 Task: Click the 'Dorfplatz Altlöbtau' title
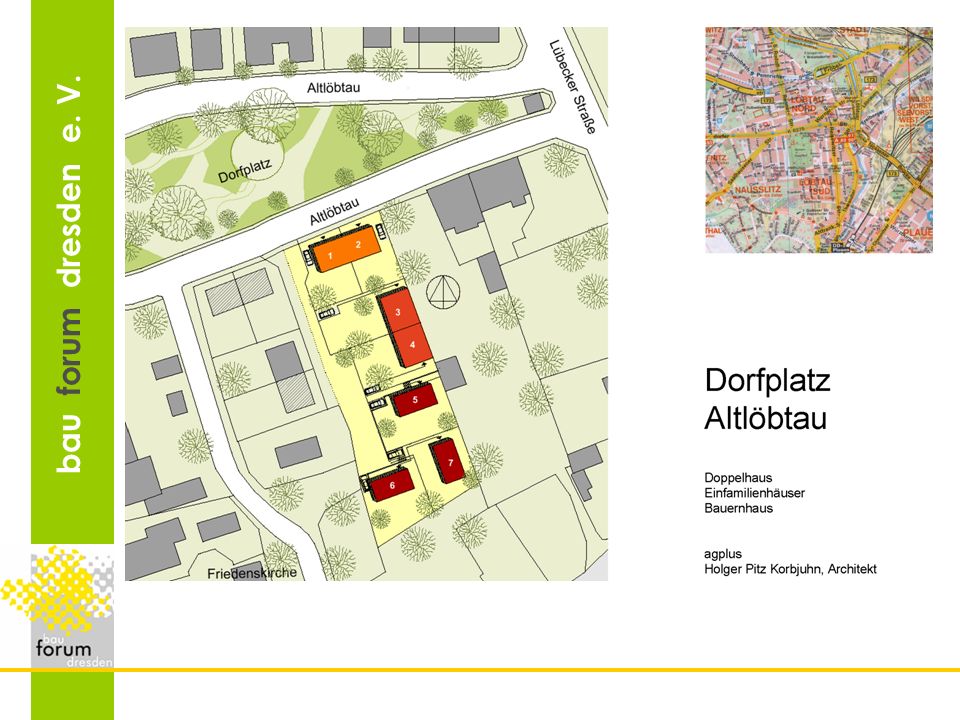(x=767, y=399)
